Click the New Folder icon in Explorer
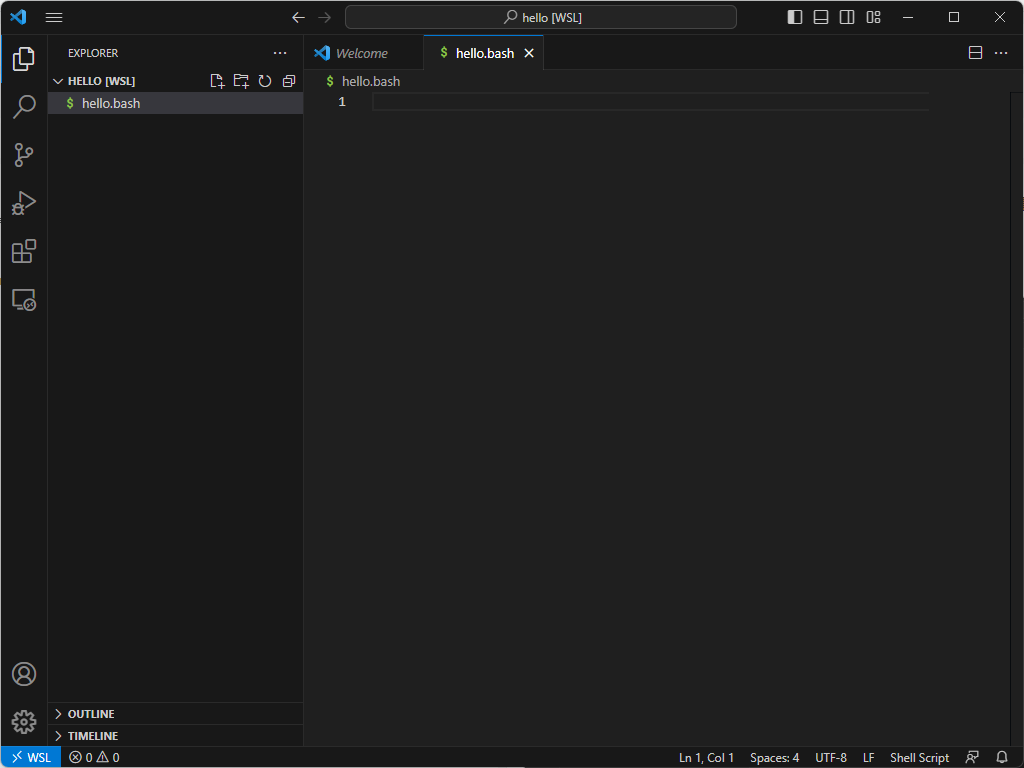The height and width of the screenshot is (768, 1024). click(241, 81)
